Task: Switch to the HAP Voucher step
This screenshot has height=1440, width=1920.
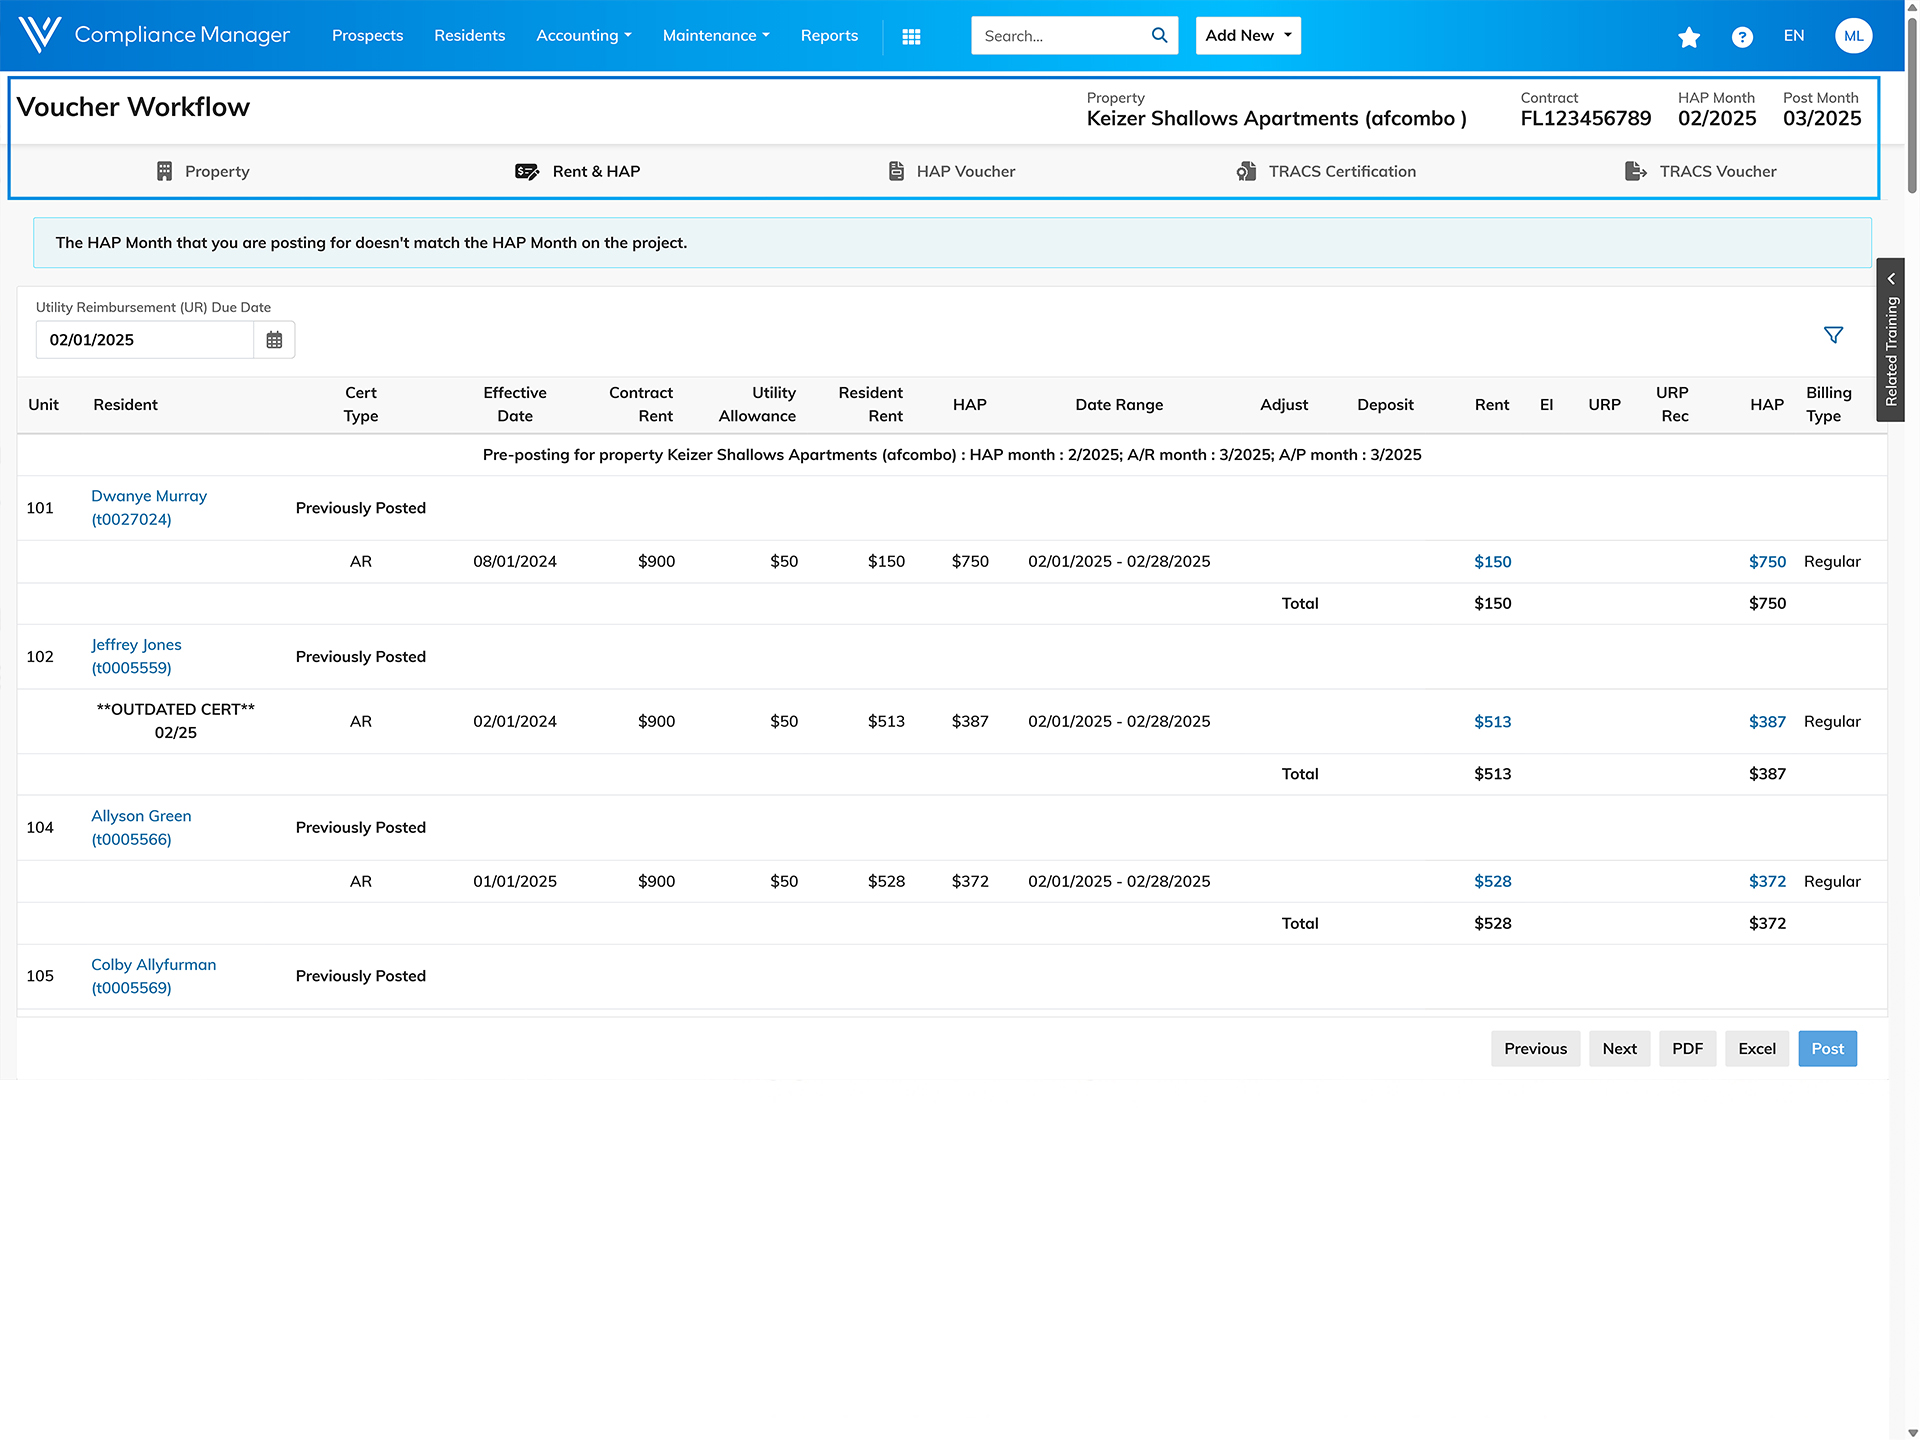Action: 951,171
